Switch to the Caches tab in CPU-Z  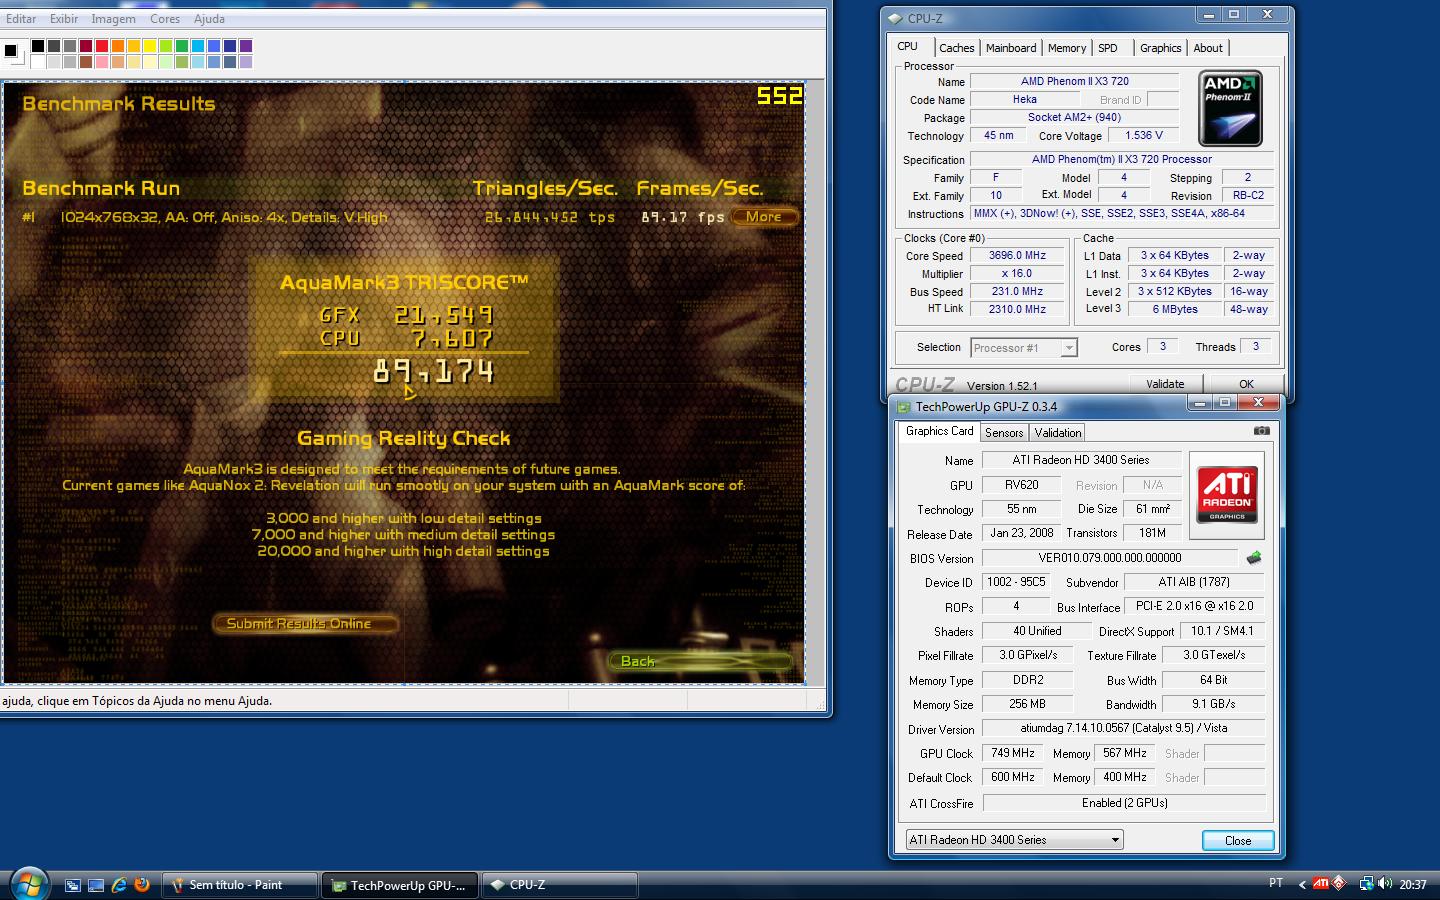pyautogui.click(x=956, y=48)
